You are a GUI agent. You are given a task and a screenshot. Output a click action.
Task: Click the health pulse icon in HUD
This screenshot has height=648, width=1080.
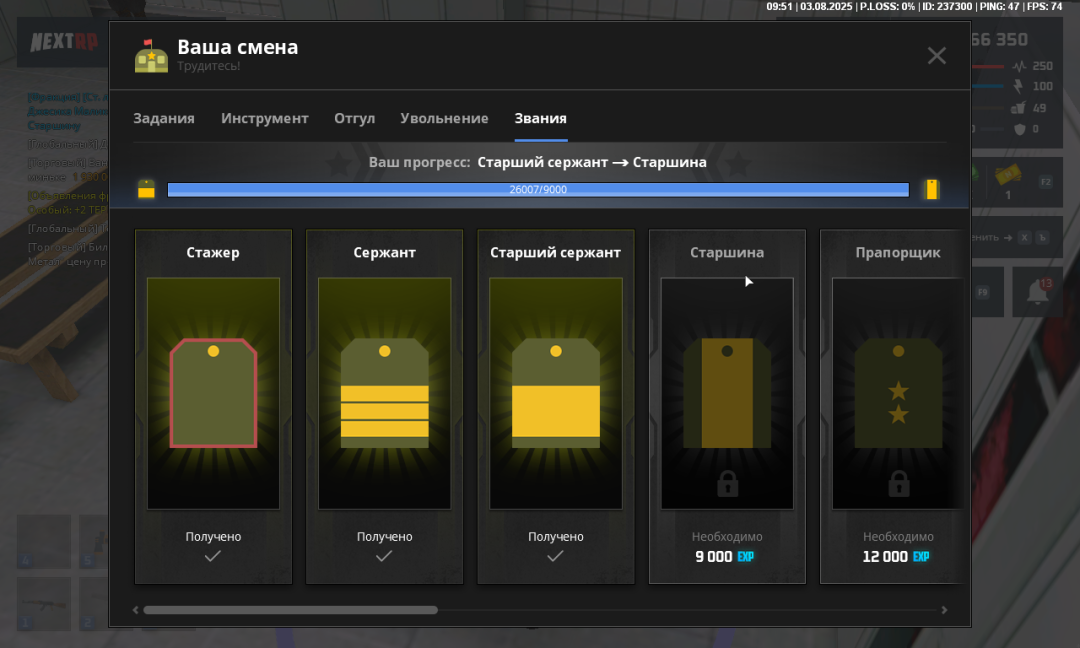[1019, 66]
